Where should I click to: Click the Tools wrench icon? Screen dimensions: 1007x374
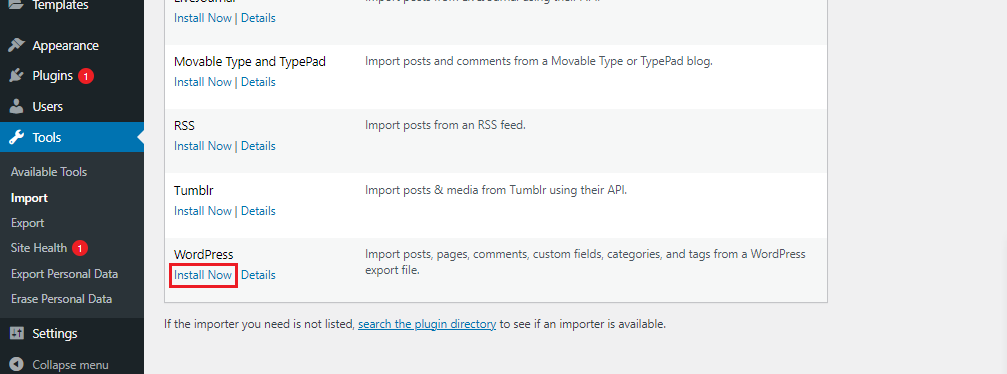tap(17, 138)
